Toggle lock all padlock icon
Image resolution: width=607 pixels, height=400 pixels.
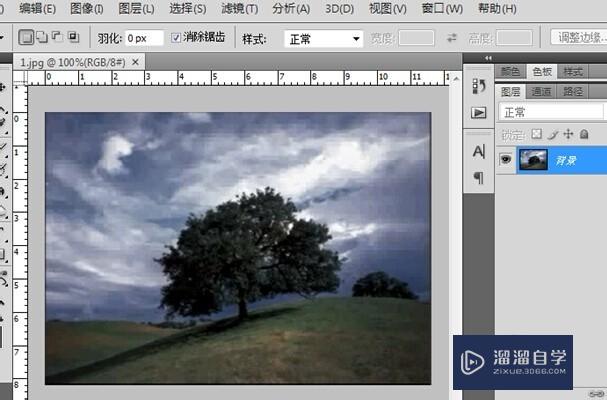[584, 134]
